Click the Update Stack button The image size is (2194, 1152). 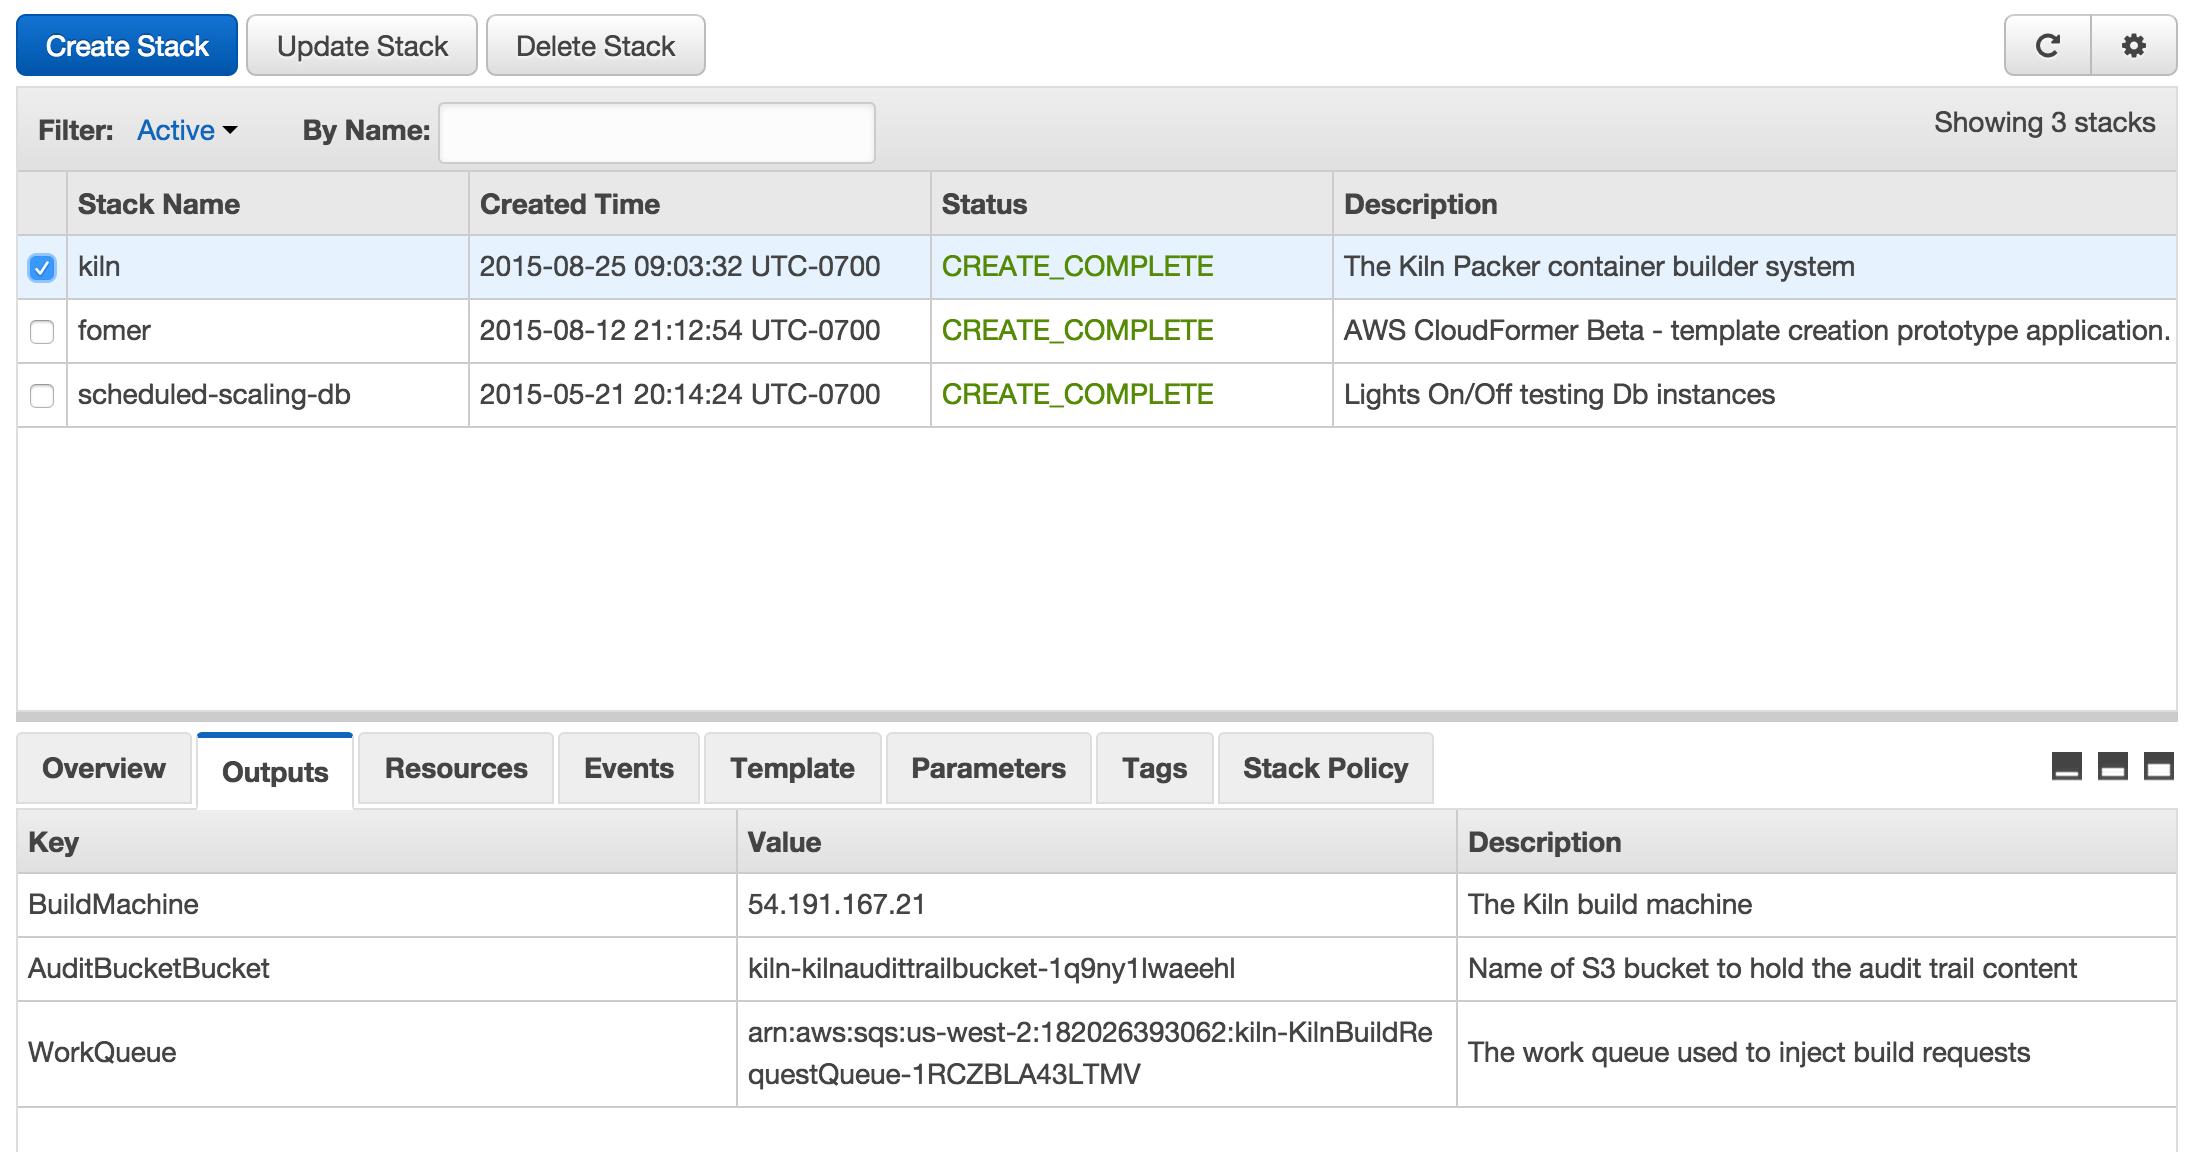(362, 46)
